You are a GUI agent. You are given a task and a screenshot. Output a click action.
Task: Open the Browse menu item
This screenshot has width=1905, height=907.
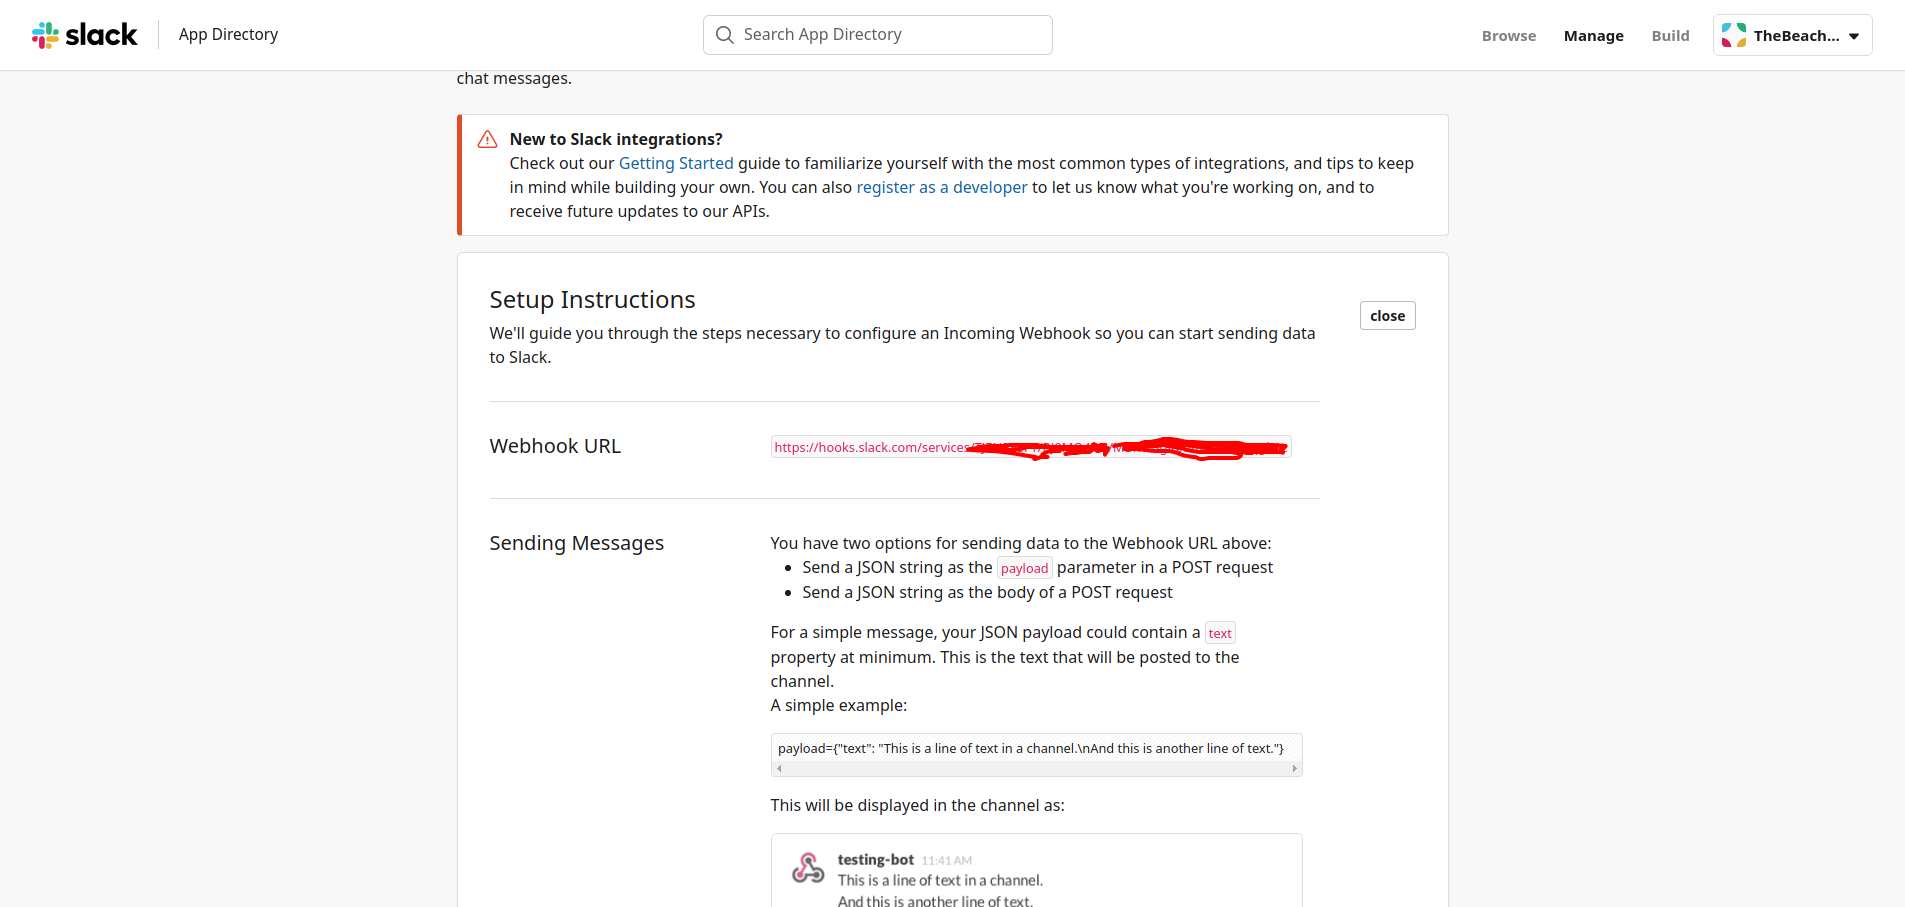[1508, 36]
